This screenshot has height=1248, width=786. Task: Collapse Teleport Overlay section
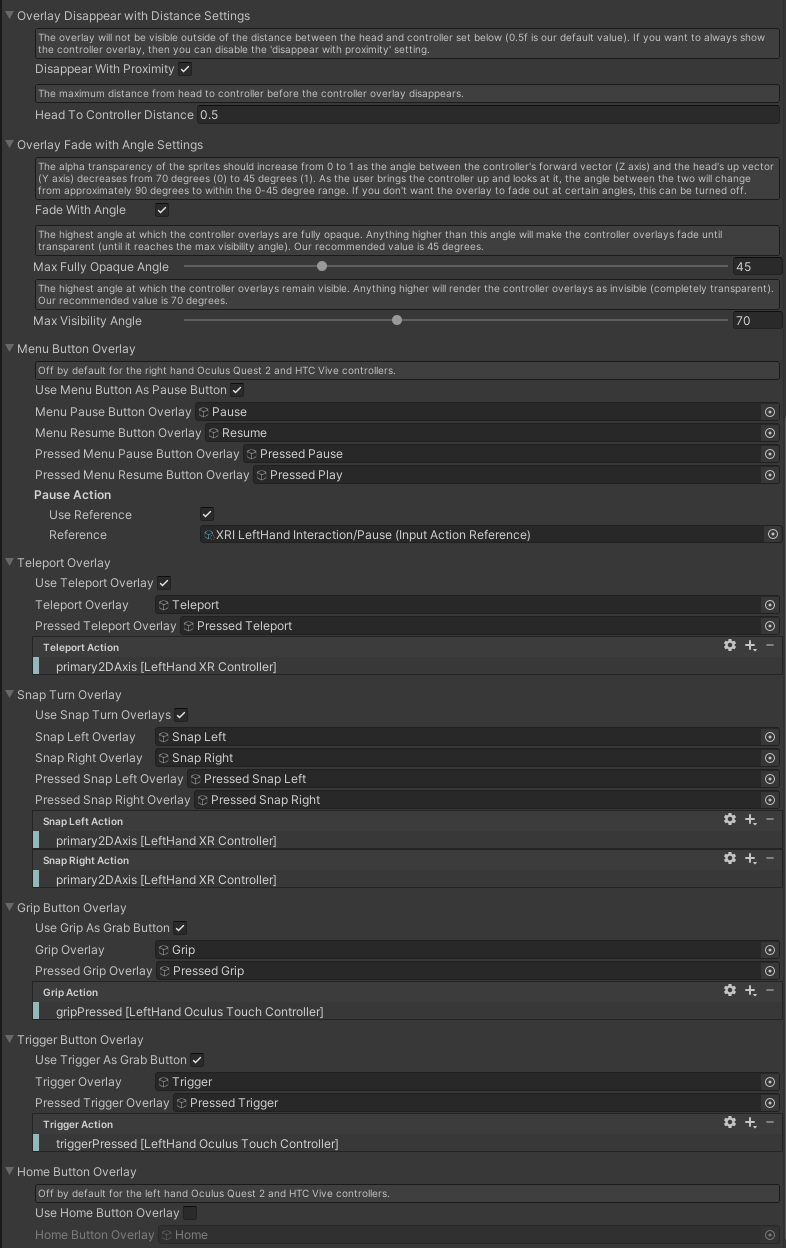(9, 563)
